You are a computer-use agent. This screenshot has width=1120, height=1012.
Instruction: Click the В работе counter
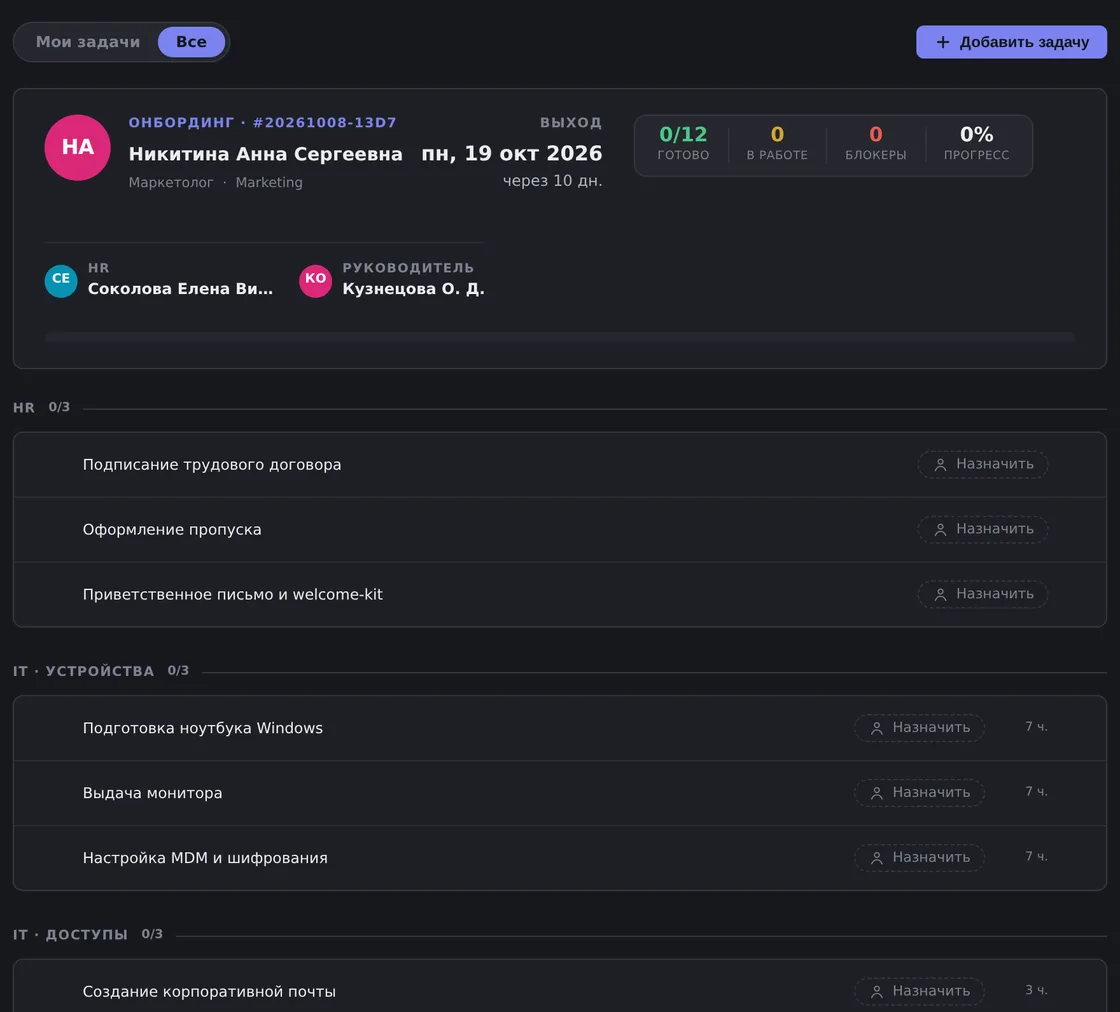tap(777, 144)
